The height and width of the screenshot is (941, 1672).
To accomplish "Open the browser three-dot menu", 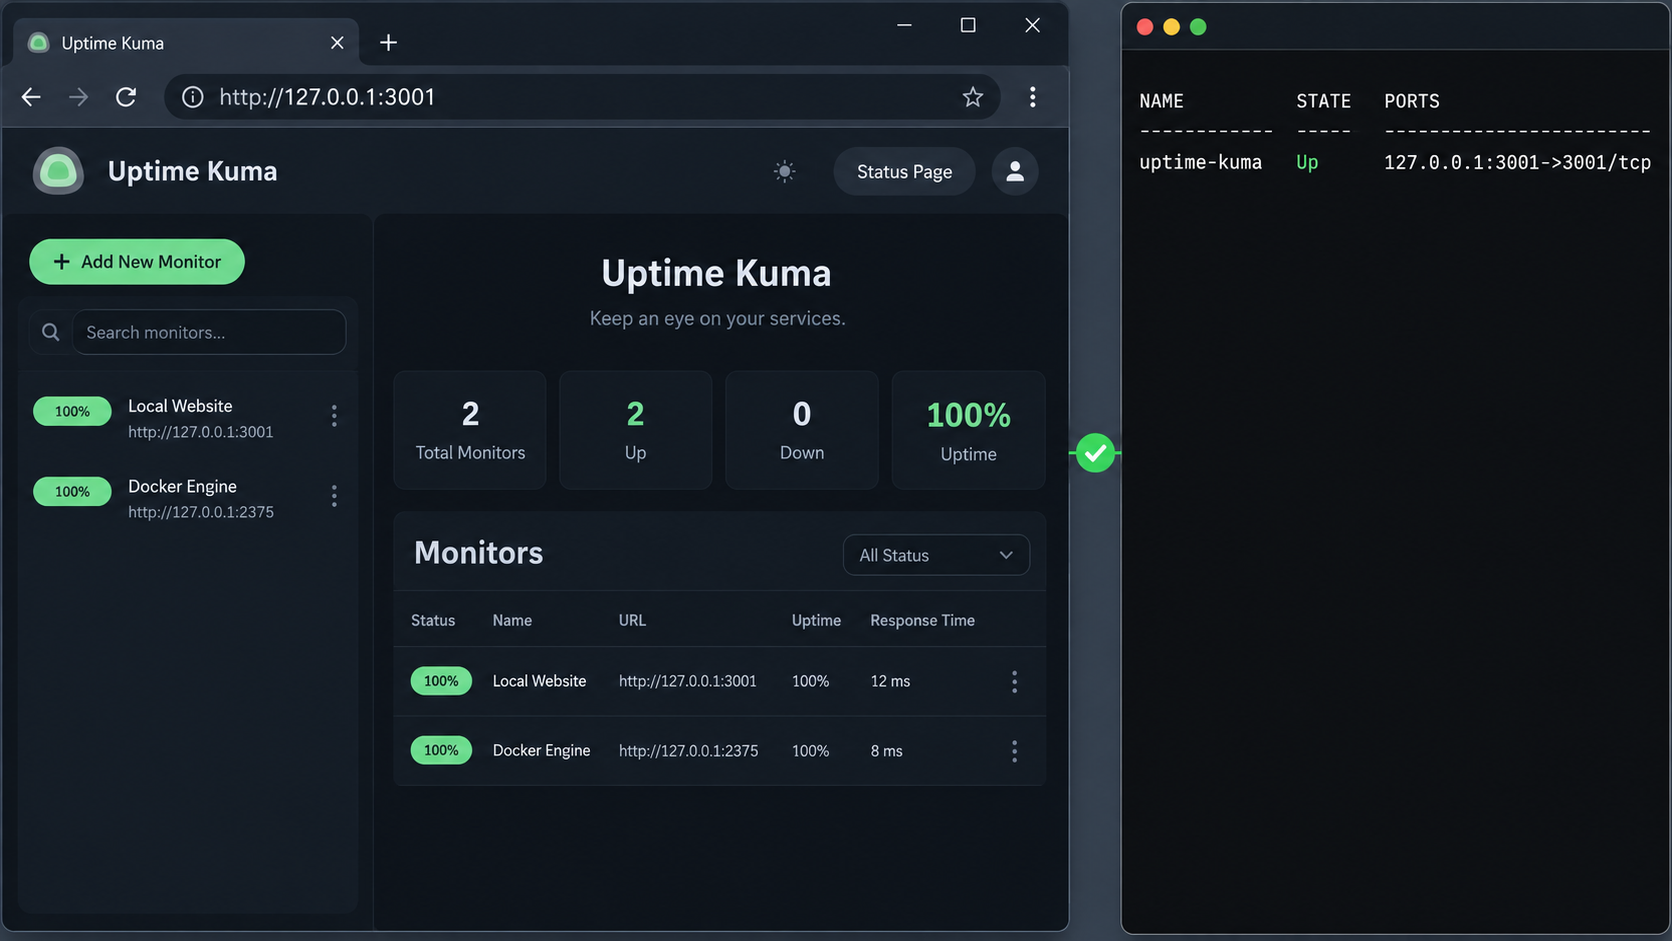I will pyautogui.click(x=1032, y=97).
